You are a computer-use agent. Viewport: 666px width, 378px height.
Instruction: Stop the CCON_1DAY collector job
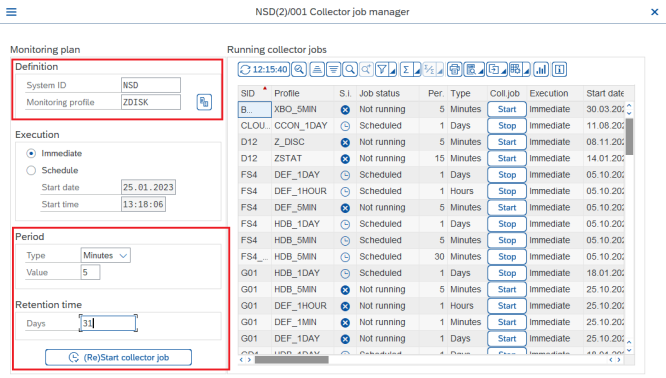point(507,126)
